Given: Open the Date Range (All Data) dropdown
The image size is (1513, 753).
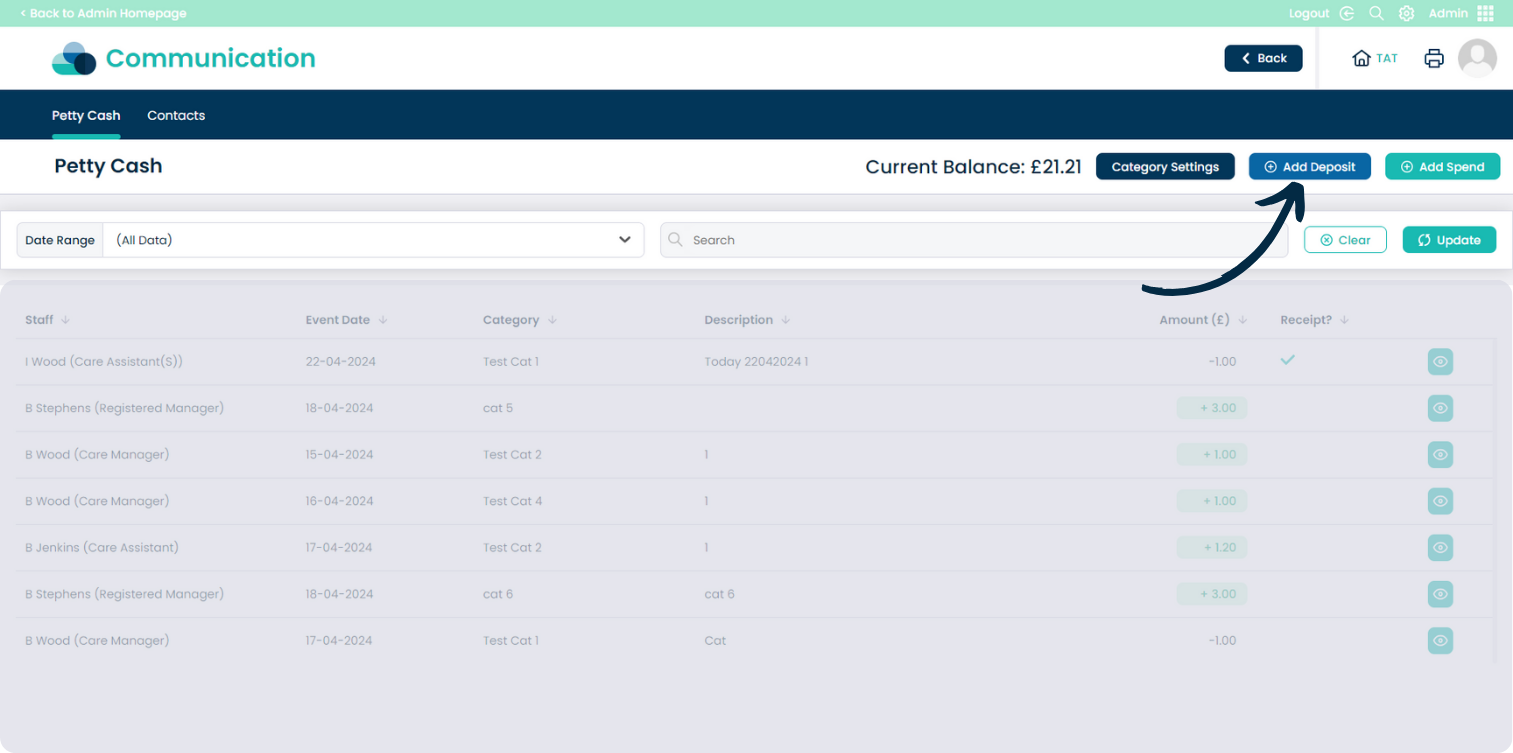Looking at the screenshot, I should (x=374, y=240).
